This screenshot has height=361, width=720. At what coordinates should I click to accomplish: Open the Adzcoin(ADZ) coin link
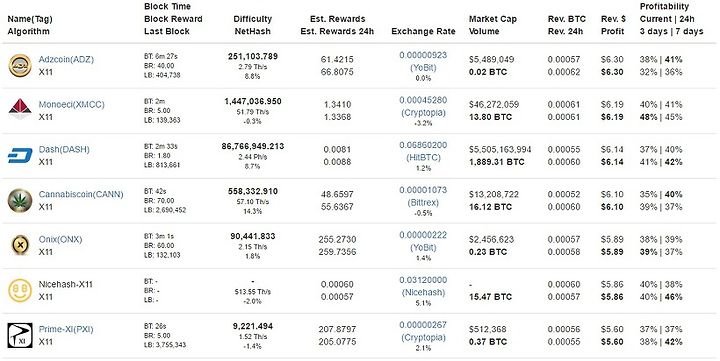pyautogui.click(x=66, y=59)
